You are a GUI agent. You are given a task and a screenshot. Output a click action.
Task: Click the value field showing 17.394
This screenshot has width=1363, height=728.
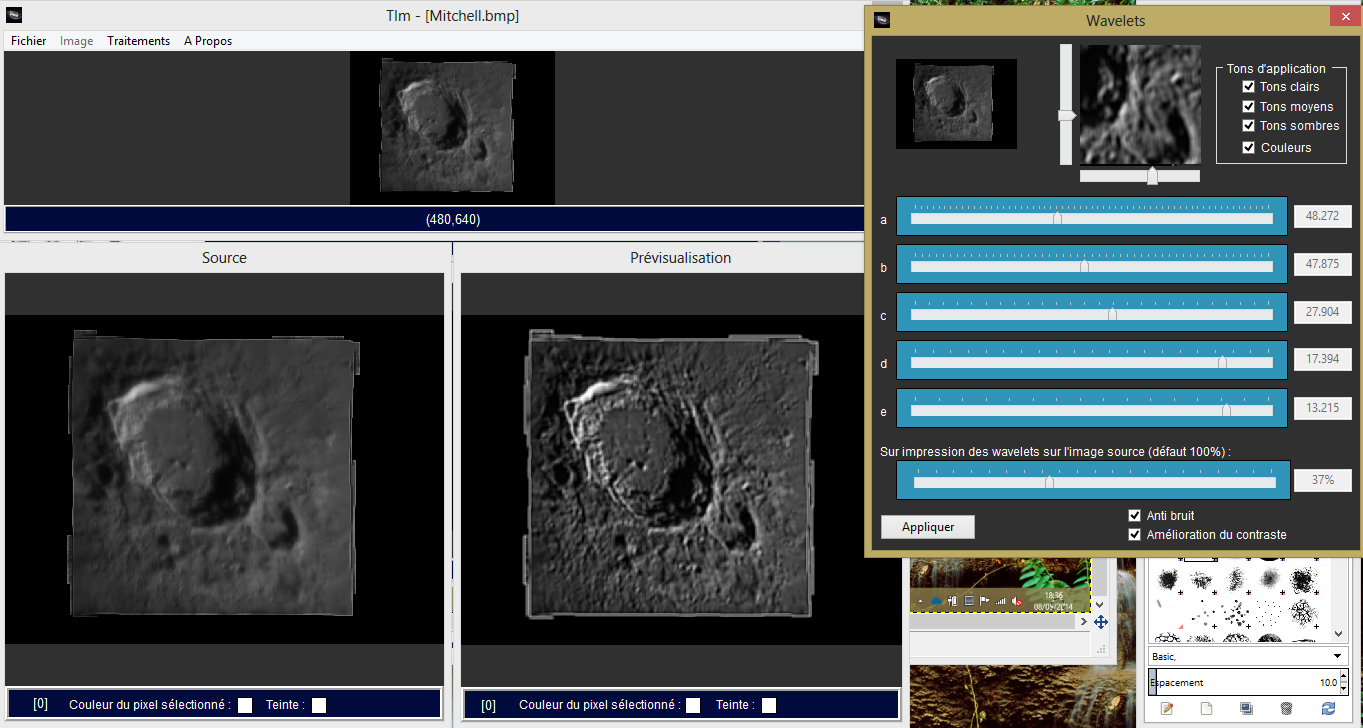click(x=1322, y=360)
